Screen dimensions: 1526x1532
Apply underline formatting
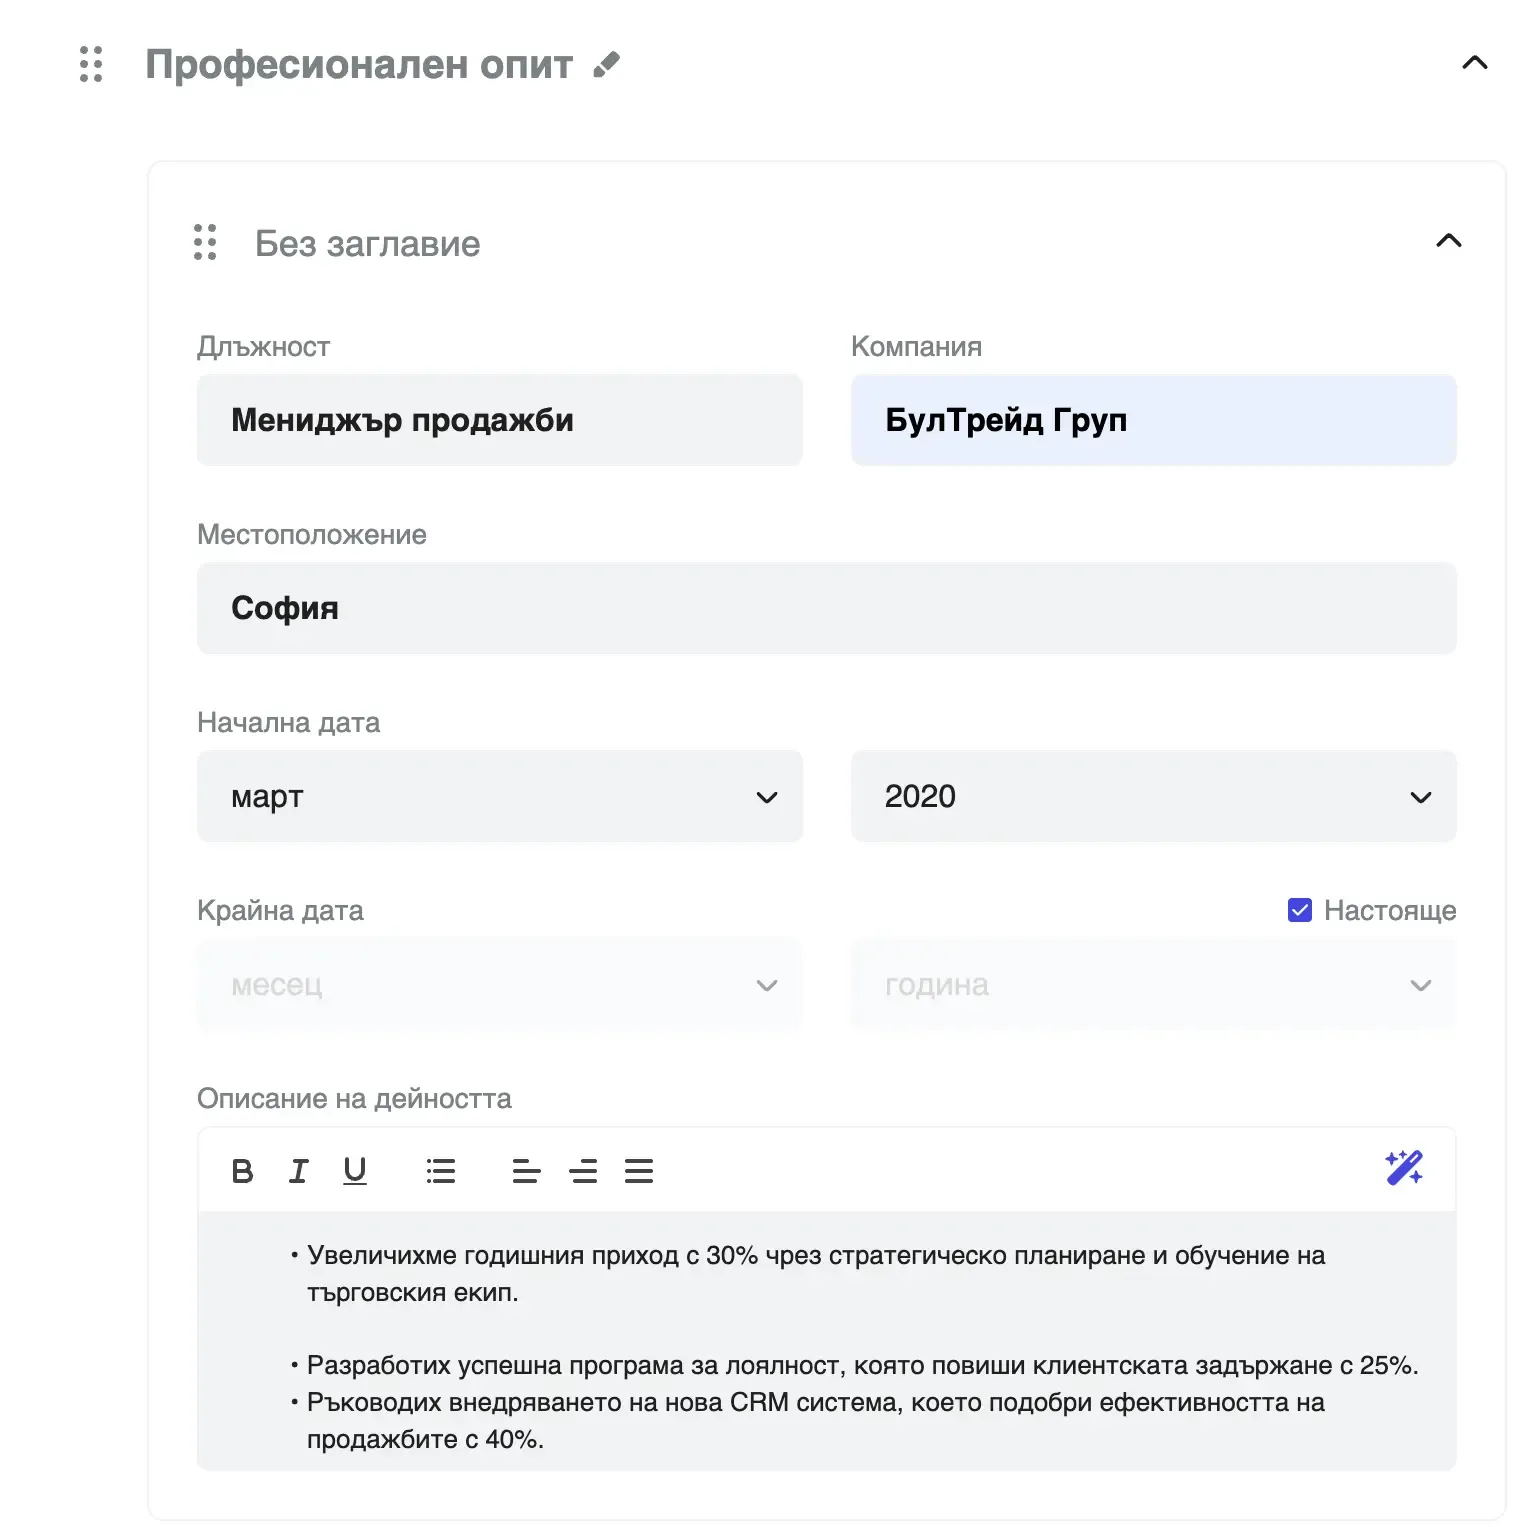(355, 1170)
